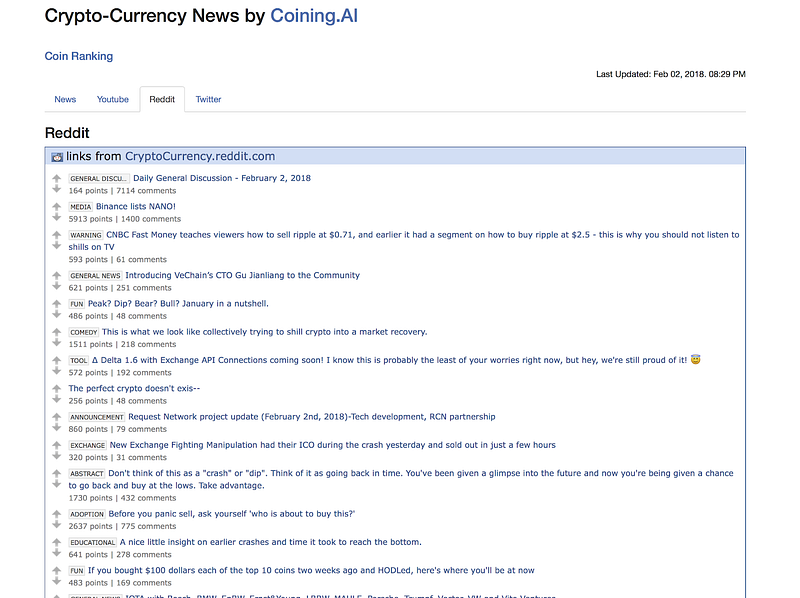The width and height of the screenshot is (800, 598).
Task: Upvote the Binance lists NANO post
Action: pyautogui.click(x=57, y=207)
